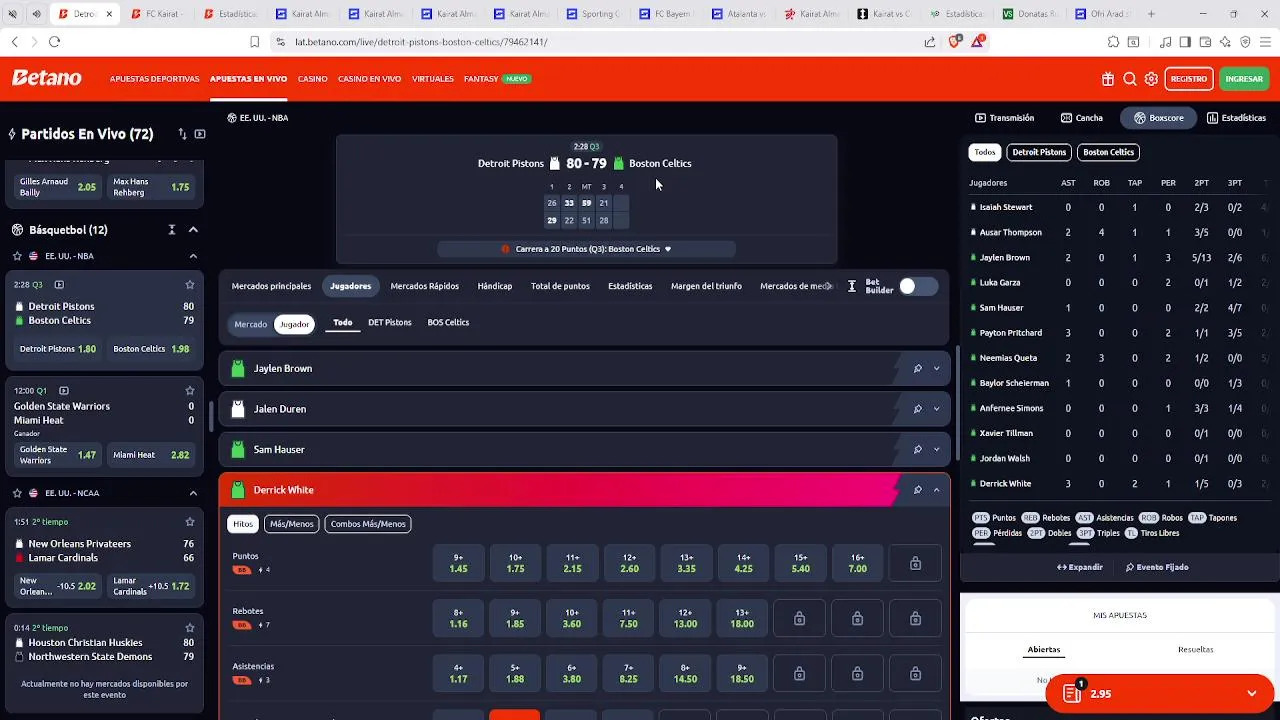Pin the Jalen Duren player market
1280x720 pixels.
[x=917, y=409]
